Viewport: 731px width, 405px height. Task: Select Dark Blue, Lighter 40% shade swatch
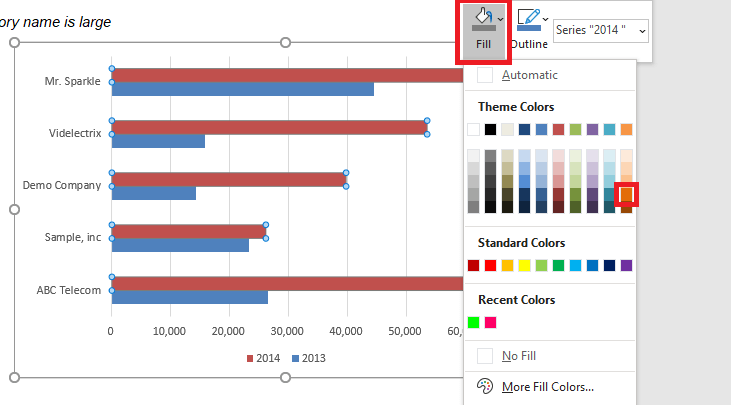524,181
